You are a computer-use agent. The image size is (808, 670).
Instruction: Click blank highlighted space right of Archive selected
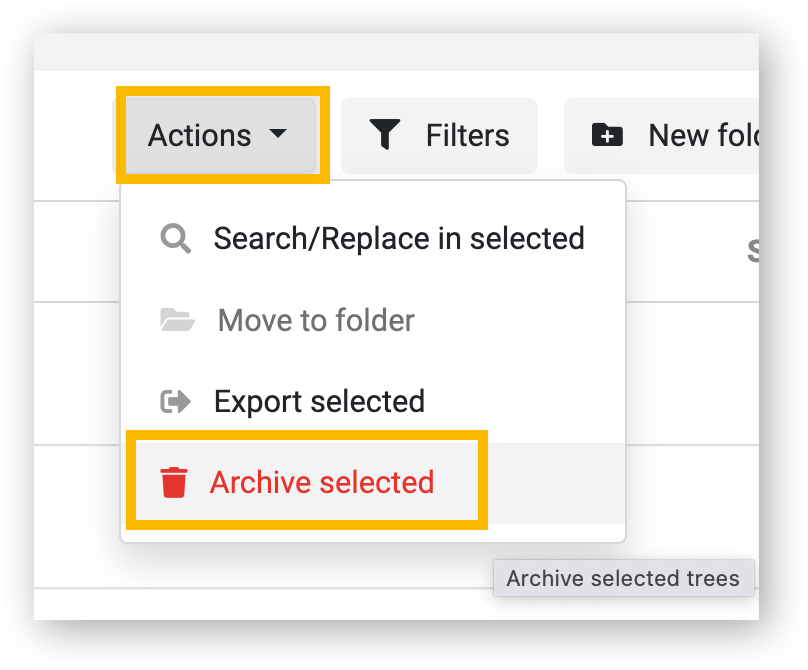557,483
